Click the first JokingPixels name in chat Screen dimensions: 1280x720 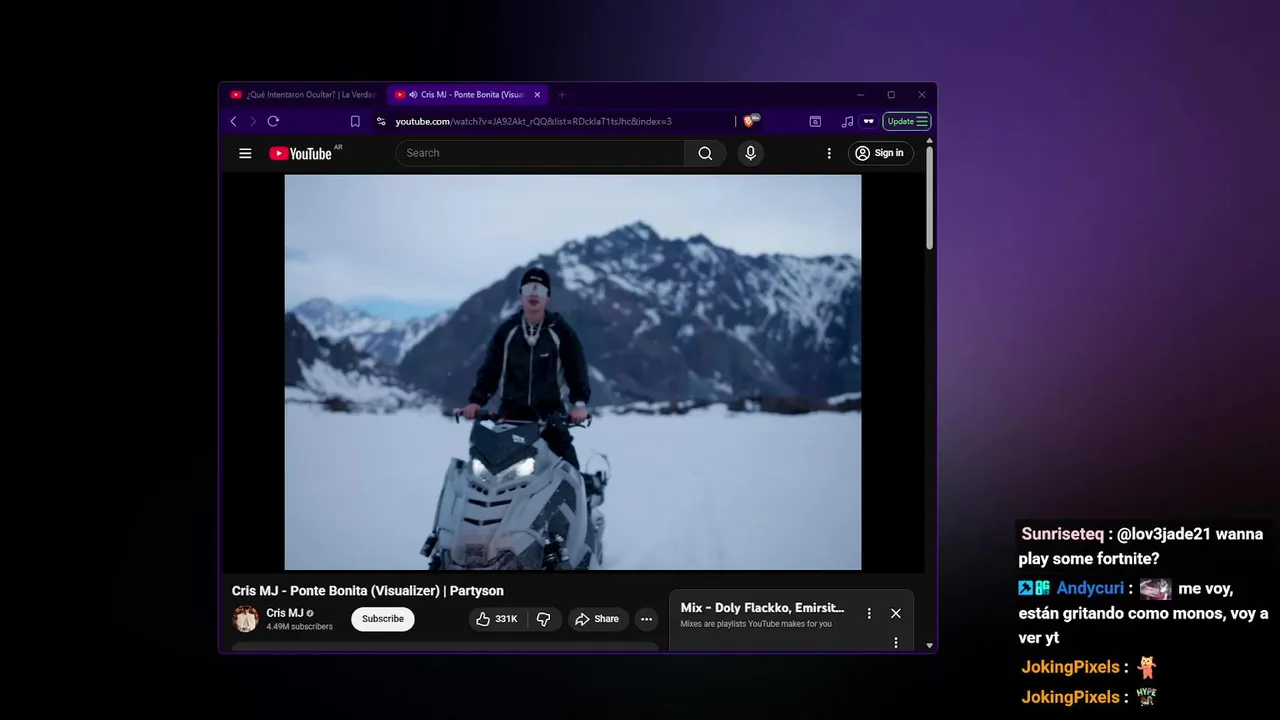(x=1070, y=667)
